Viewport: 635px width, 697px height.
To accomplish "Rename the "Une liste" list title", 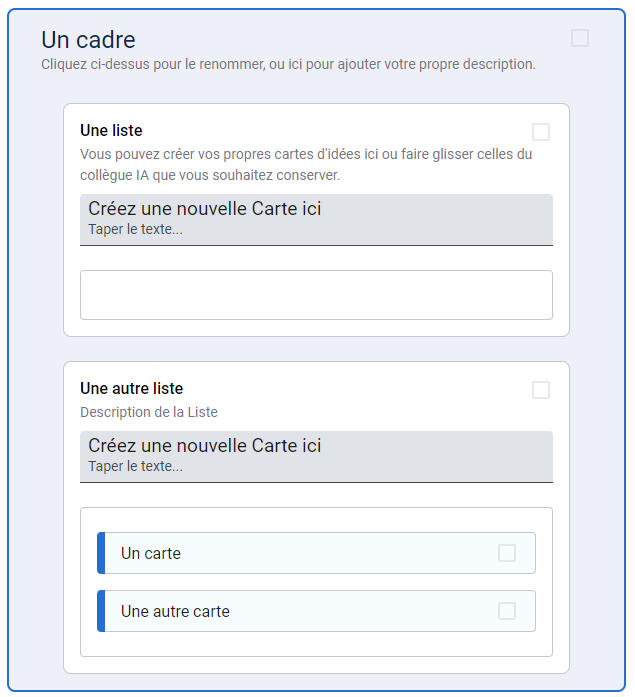I will point(111,130).
